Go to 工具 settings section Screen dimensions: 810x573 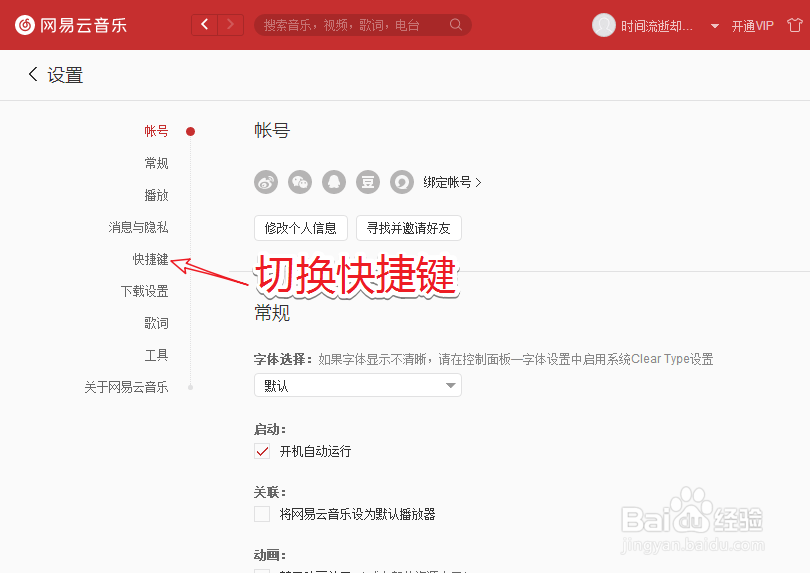point(157,355)
